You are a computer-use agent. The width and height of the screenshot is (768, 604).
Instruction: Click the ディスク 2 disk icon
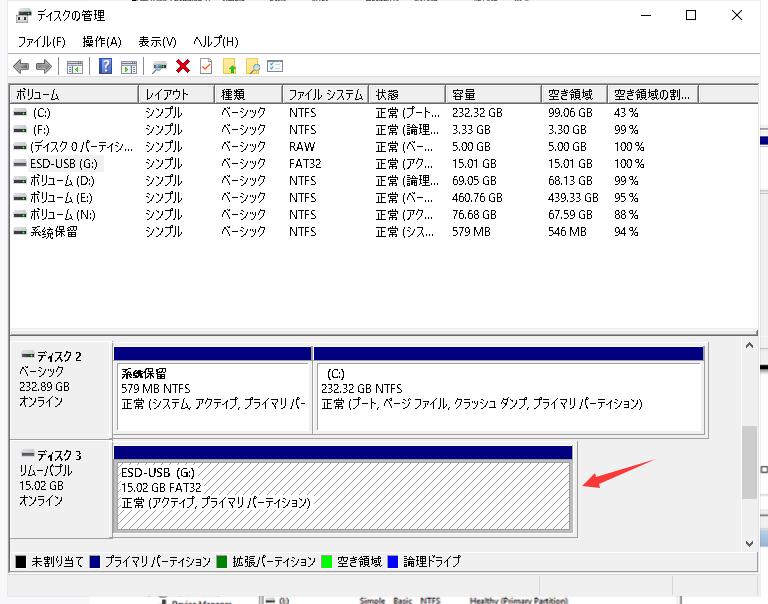click(28, 355)
